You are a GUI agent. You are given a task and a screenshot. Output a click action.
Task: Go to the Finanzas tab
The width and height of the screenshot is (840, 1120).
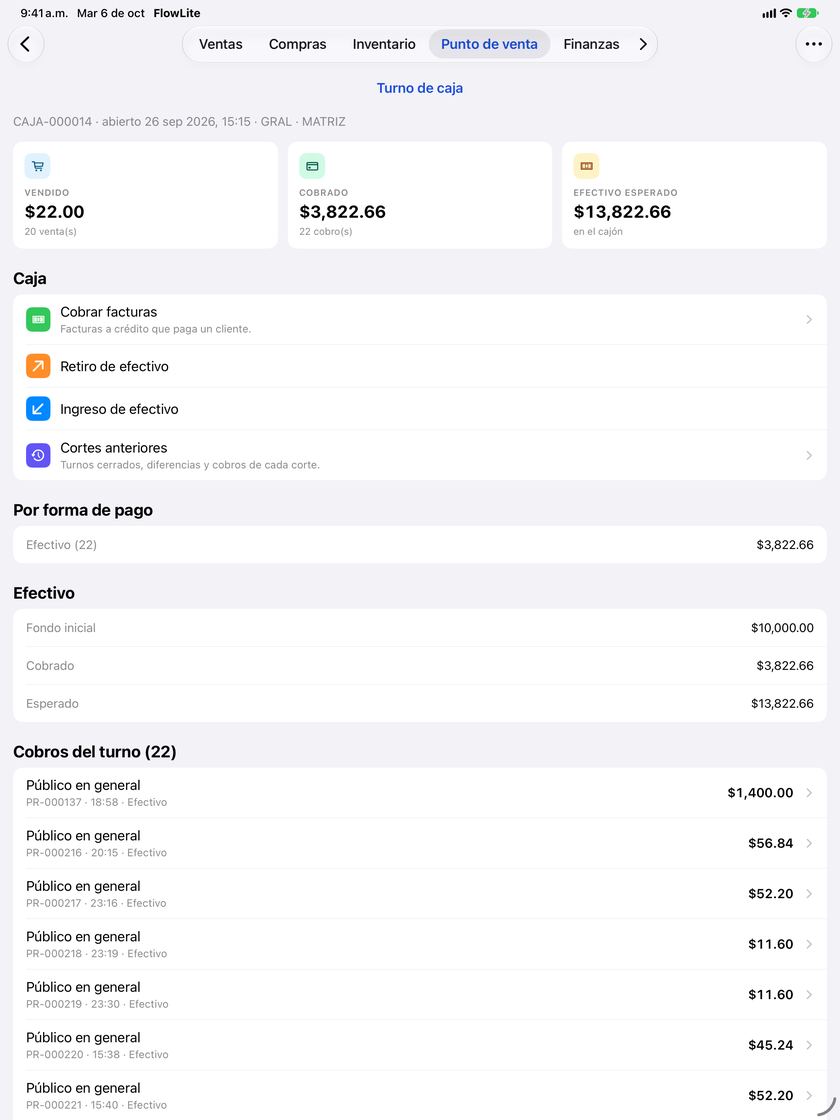pyautogui.click(x=591, y=44)
